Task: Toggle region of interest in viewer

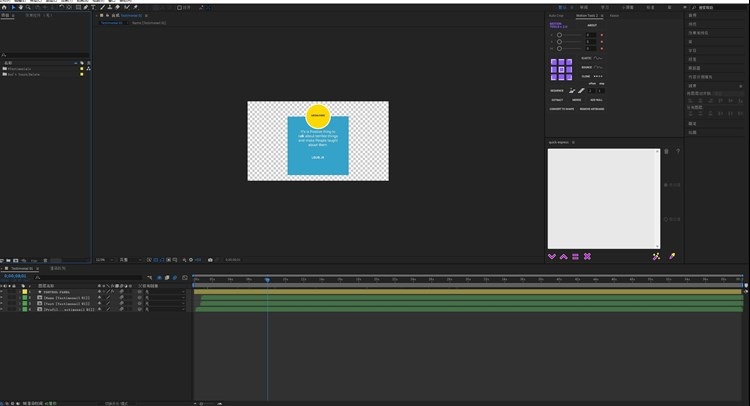Action: point(168,260)
